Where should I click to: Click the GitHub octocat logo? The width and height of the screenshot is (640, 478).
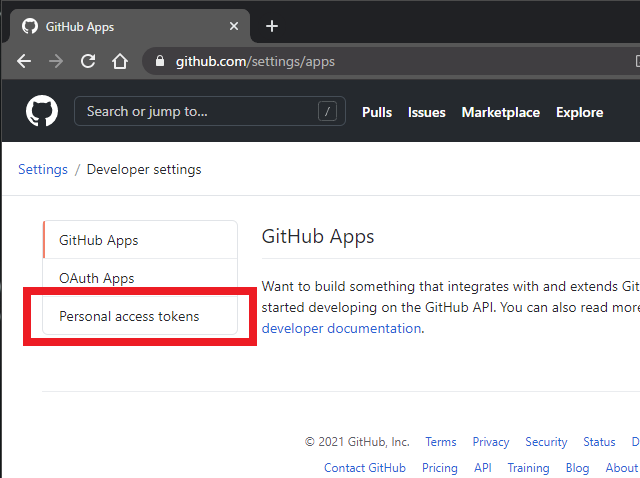click(42, 111)
